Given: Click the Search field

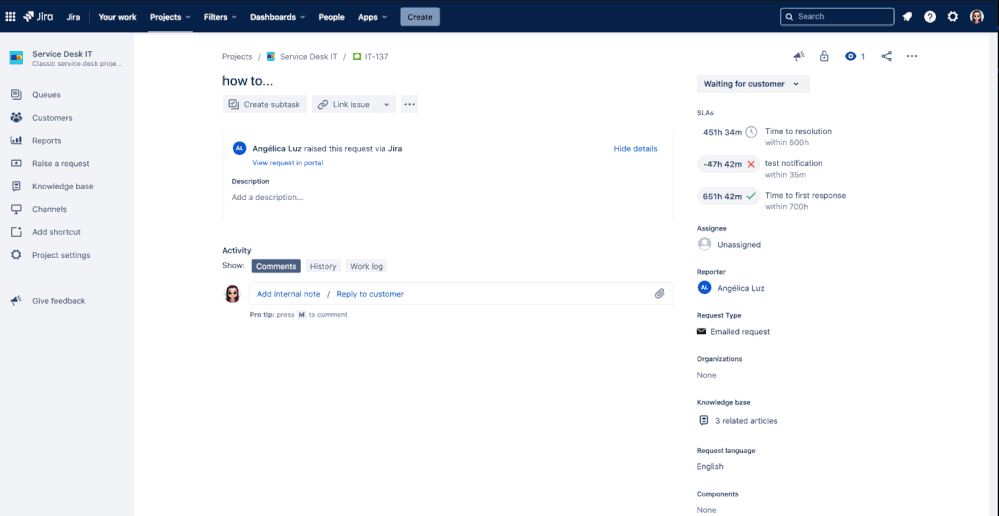Looking at the screenshot, I should pyautogui.click(x=837, y=17).
